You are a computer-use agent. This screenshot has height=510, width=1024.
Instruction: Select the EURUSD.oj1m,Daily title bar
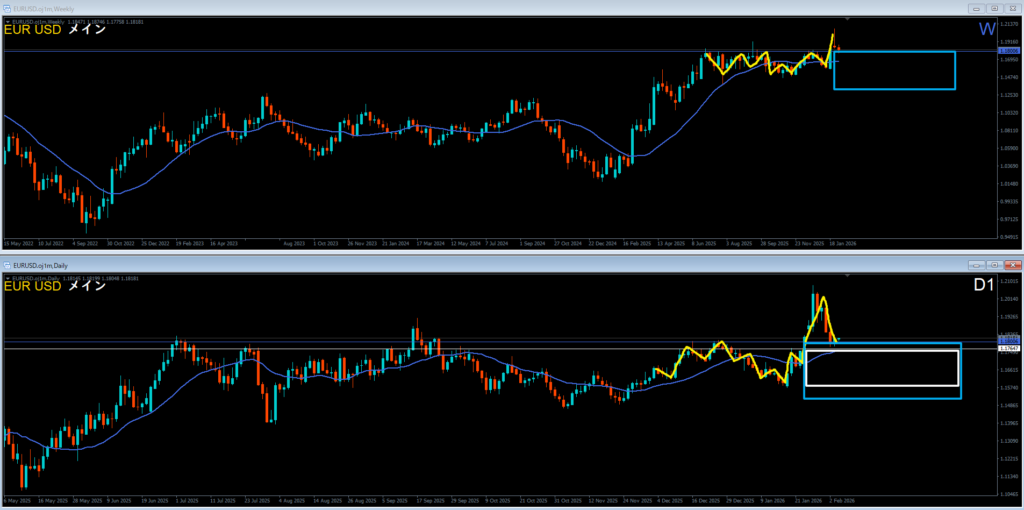pyautogui.click(x=400, y=265)
